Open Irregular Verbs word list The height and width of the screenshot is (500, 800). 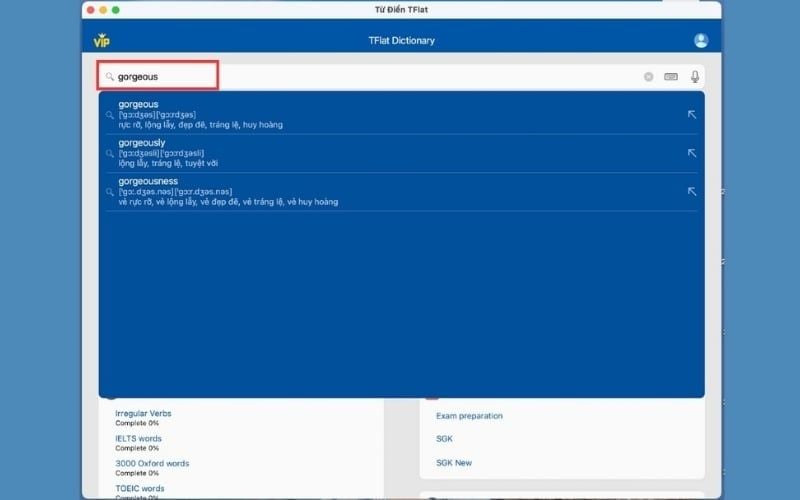[x=143, y=413]
